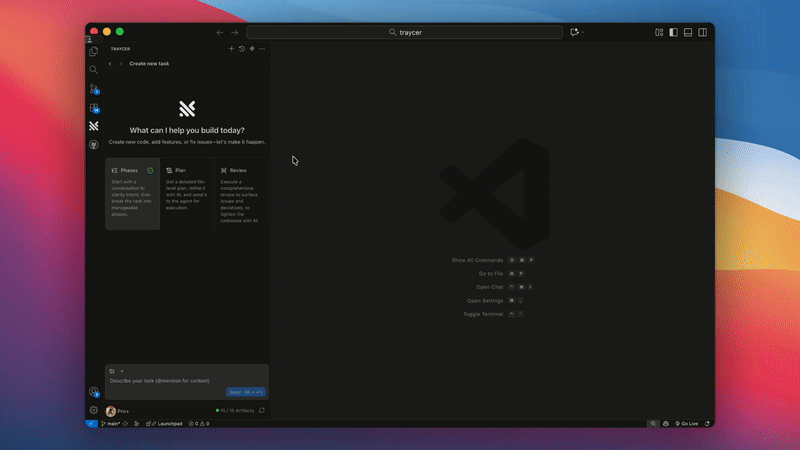
Task: Refresh the artifacts count
Action: 262,410
